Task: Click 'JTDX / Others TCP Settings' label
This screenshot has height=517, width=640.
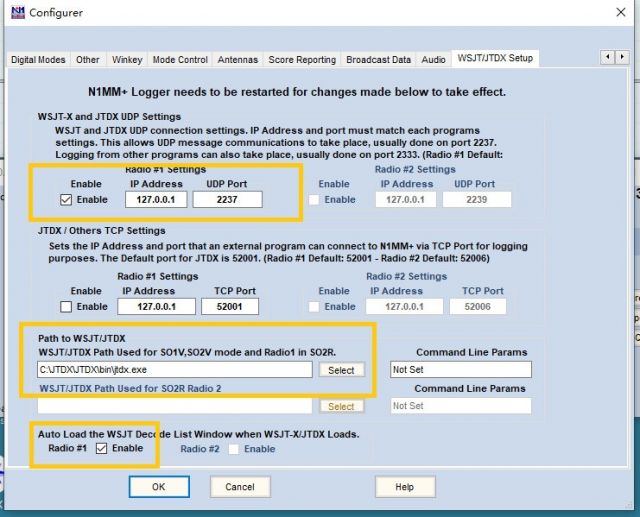Action: (x=102, y=231)
